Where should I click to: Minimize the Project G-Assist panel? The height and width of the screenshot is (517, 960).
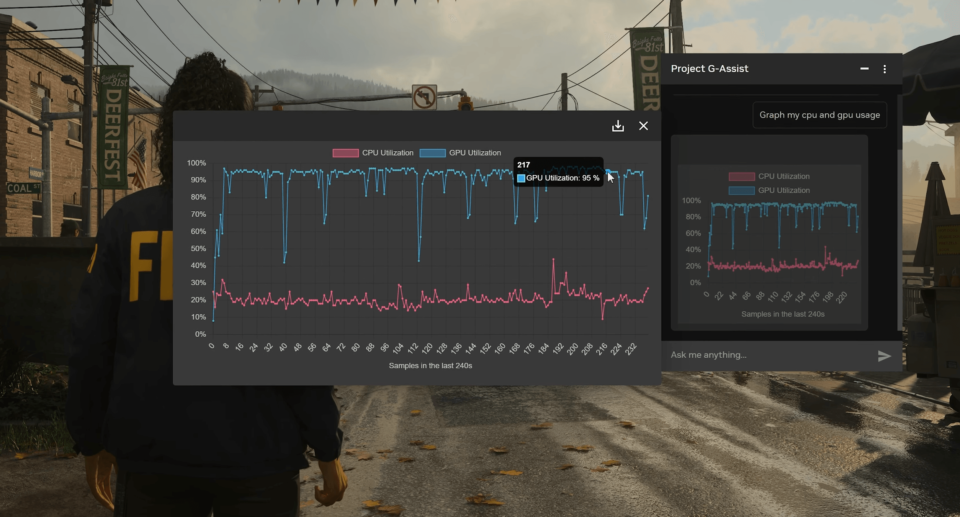[864, 69]
